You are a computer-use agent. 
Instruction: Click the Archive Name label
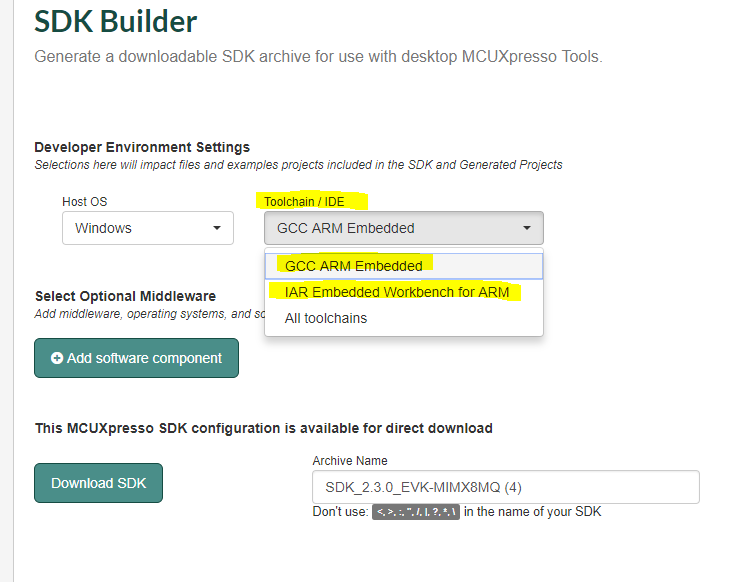click(x=350, y=460)
